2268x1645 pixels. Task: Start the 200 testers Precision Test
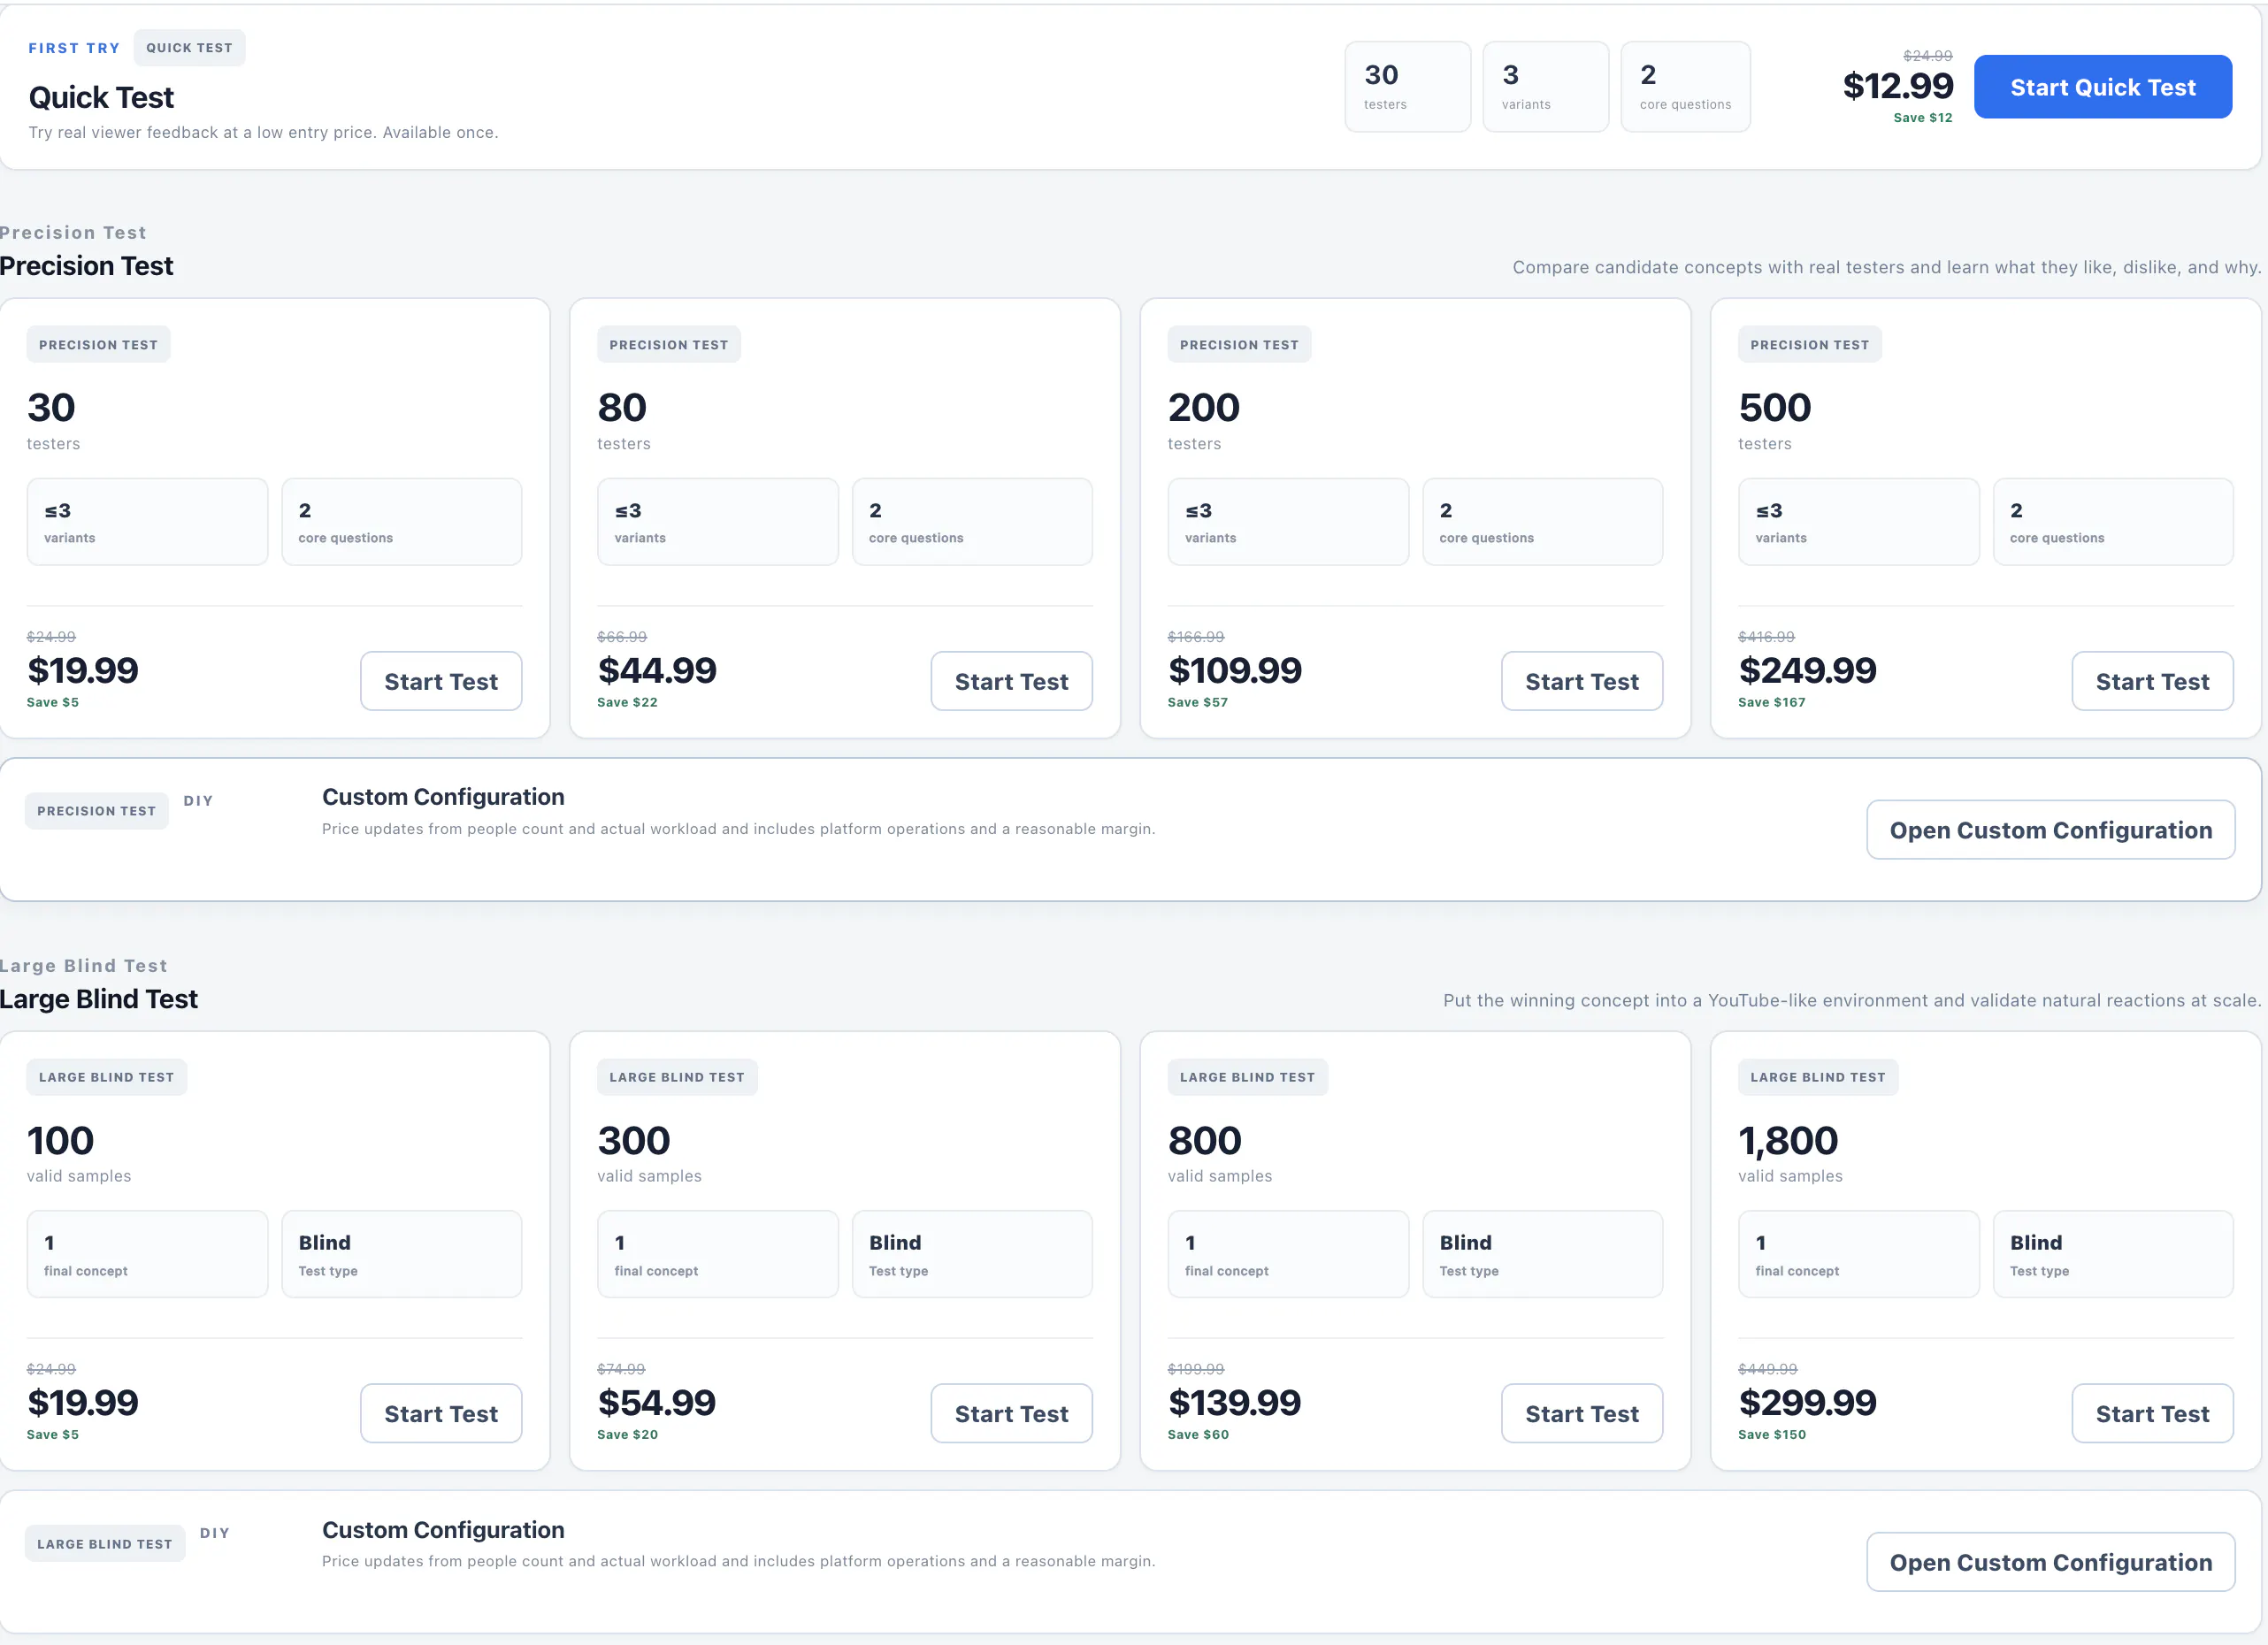(x=1582, y=681)
